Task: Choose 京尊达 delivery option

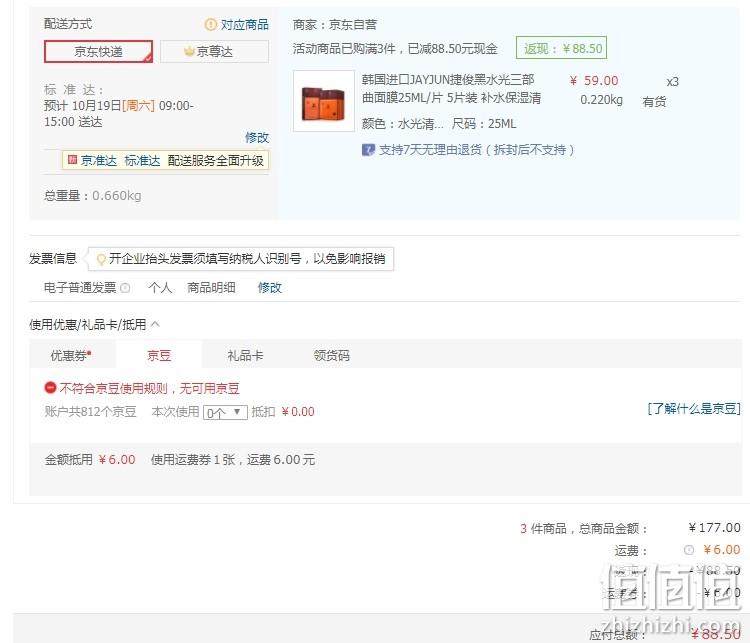Action: click(x=214, y=52)
